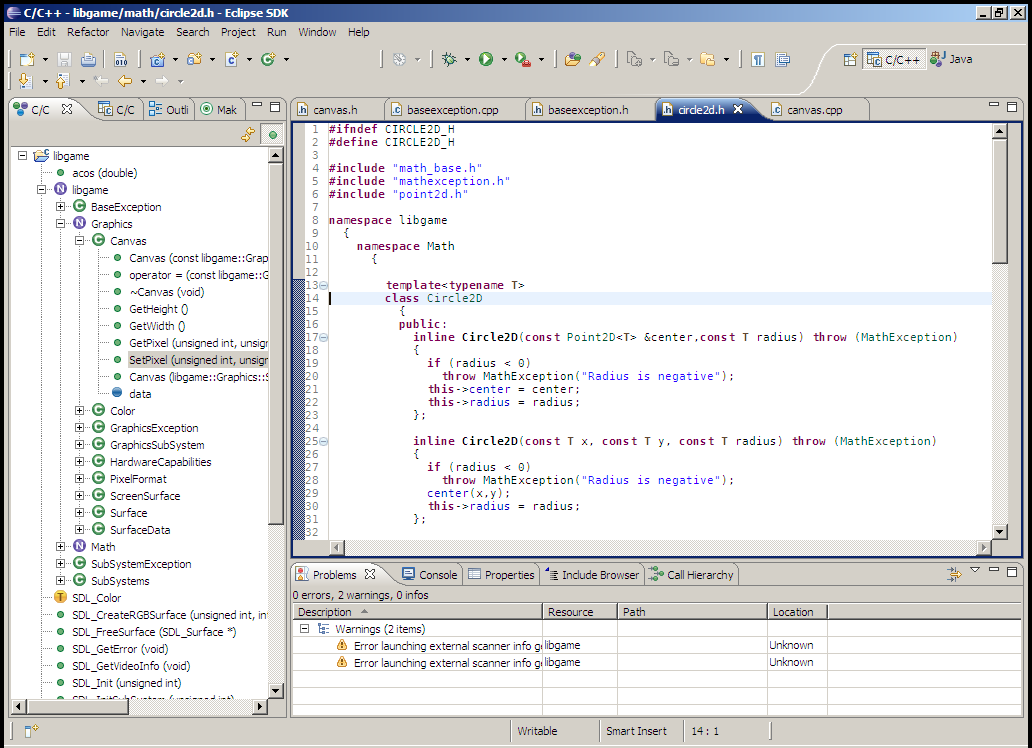1032x748 pixels.
Task: Click the Problems view filter icon
Action: click(954, 574)
